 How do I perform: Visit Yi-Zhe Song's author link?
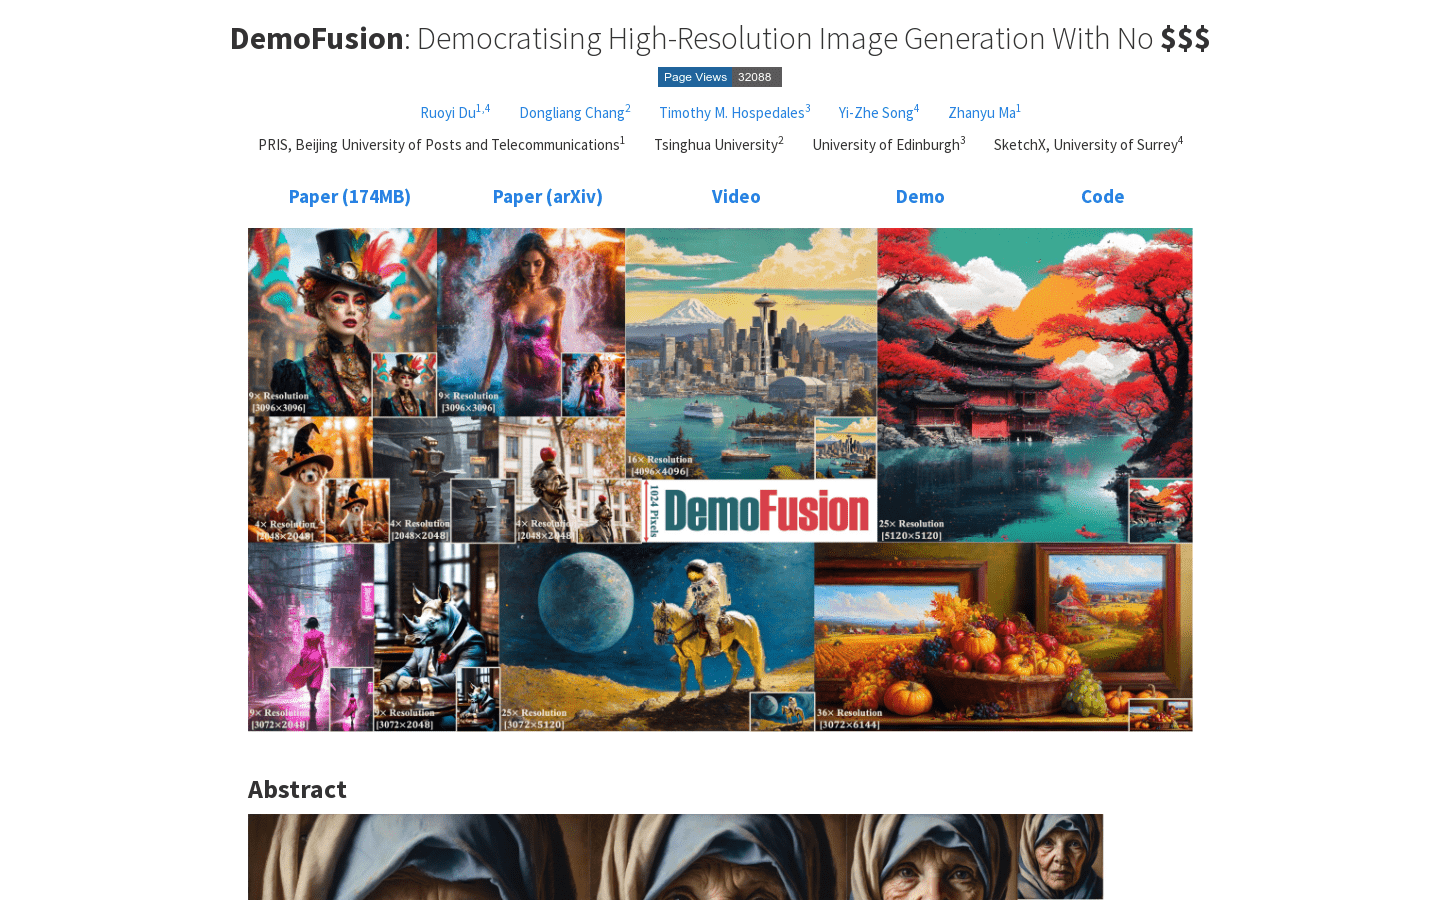tap(875, 113)
